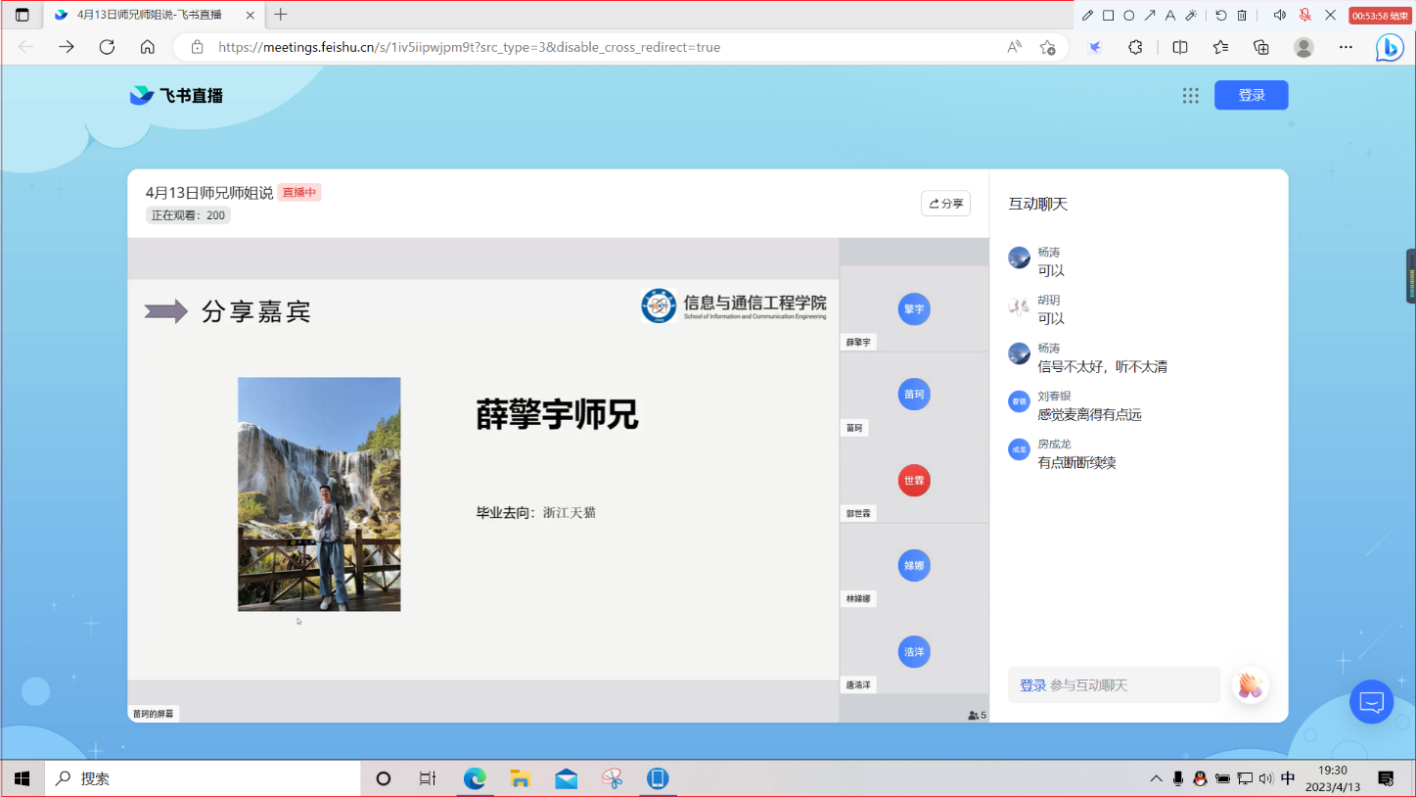The width and height of the screenshot is (1416, 797).
Task: Open the Edge tab actions menu
Action: coord(22,15)
